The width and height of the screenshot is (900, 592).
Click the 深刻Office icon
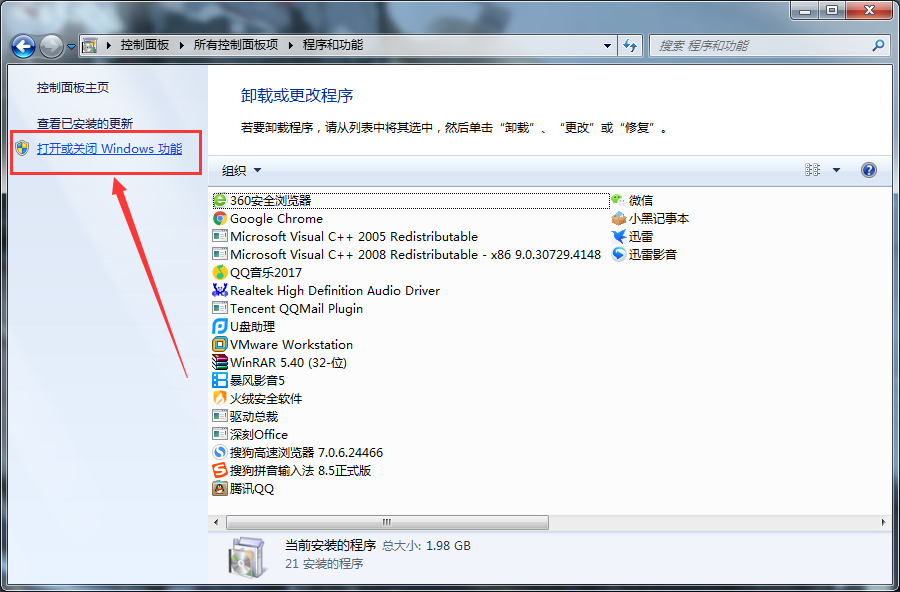point(220,434)
